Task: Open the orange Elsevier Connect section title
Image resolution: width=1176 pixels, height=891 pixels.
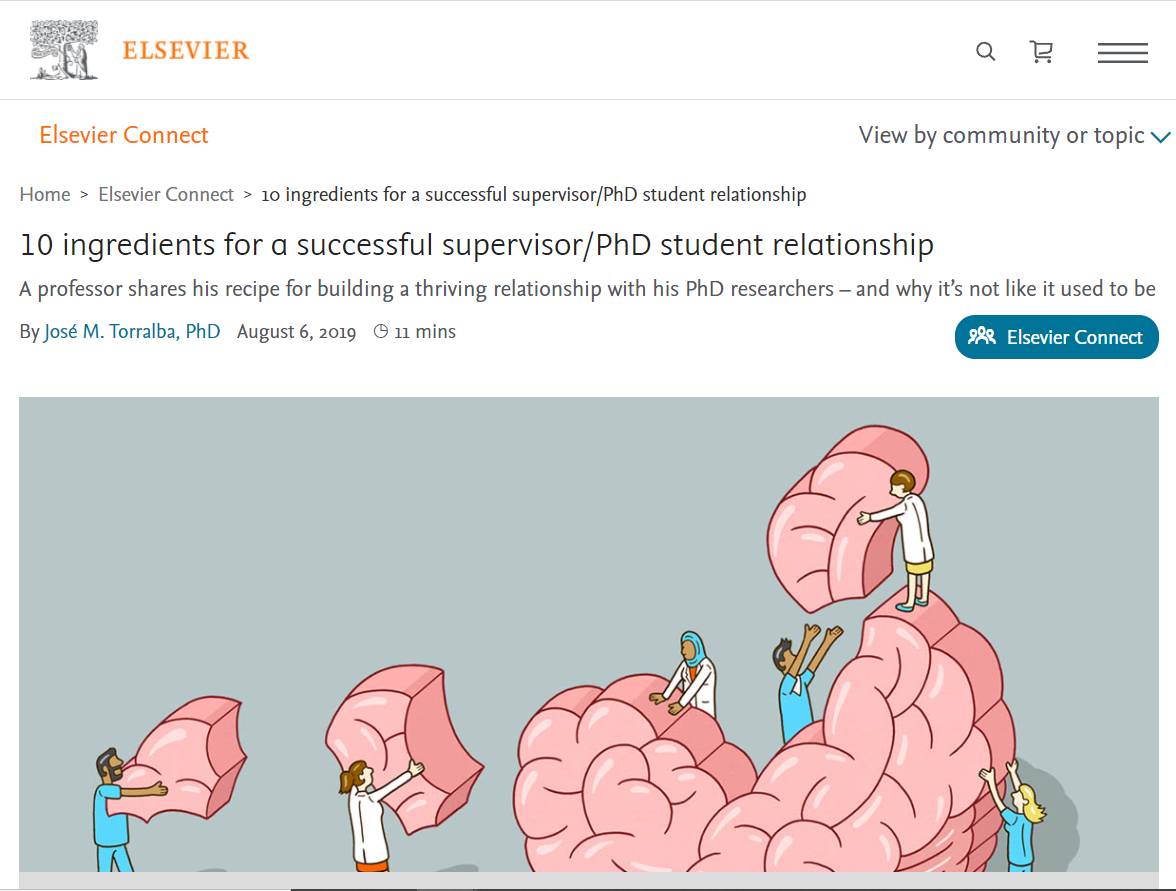Action: (x=124, y=135)
